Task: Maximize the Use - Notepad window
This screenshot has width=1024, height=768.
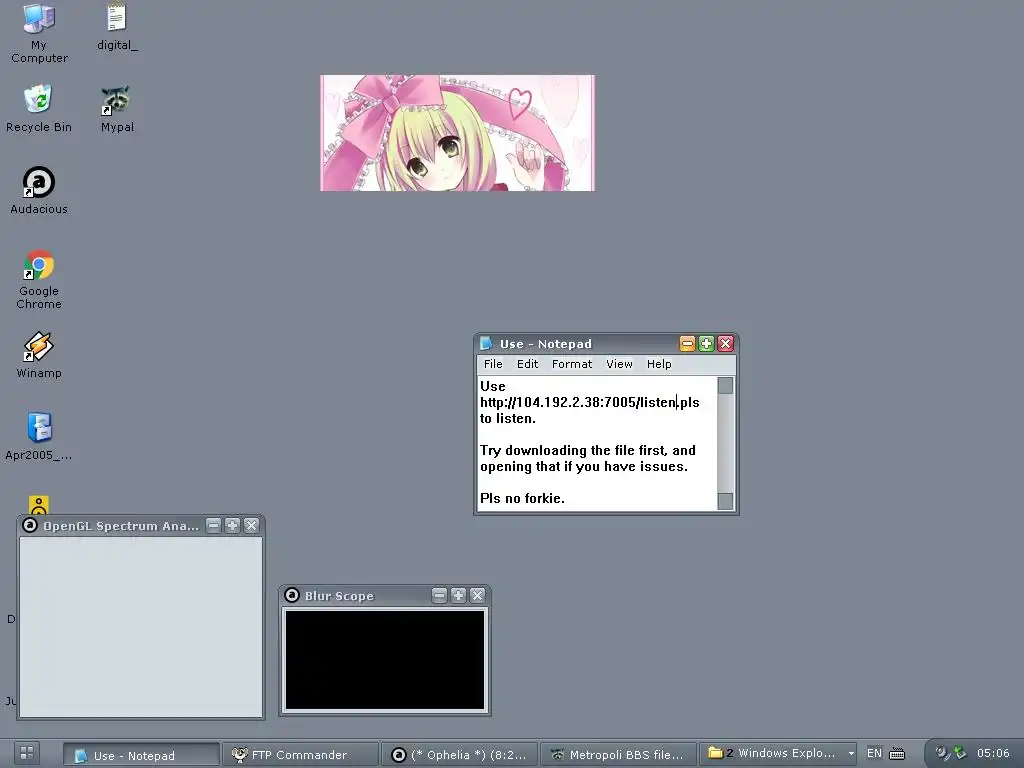Action: (x=706, y=344)
